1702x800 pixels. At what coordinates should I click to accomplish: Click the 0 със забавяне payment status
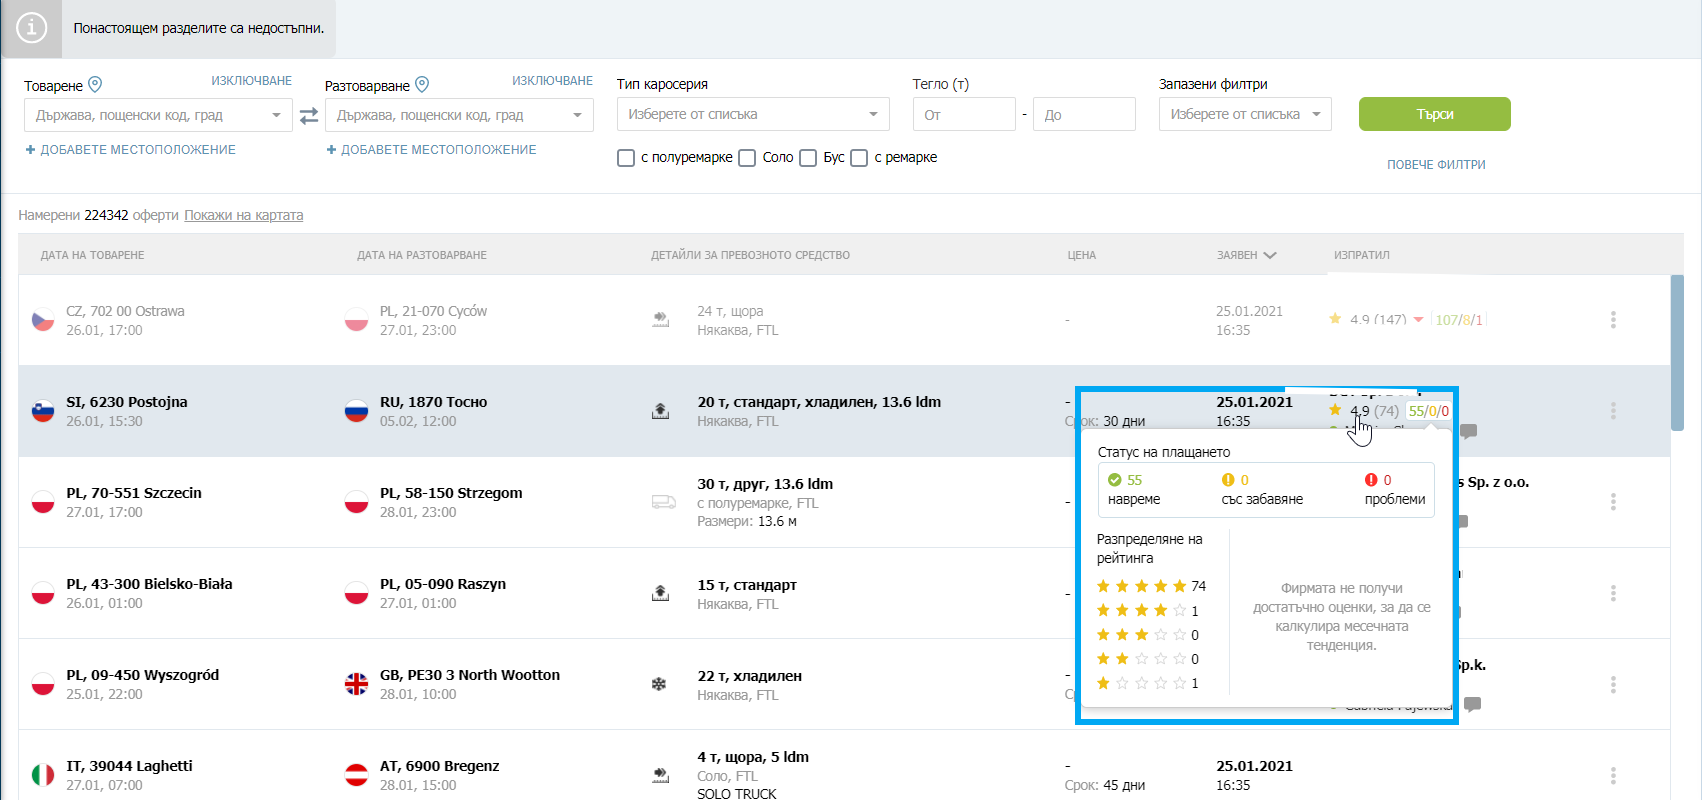[x=1262, y=489]
